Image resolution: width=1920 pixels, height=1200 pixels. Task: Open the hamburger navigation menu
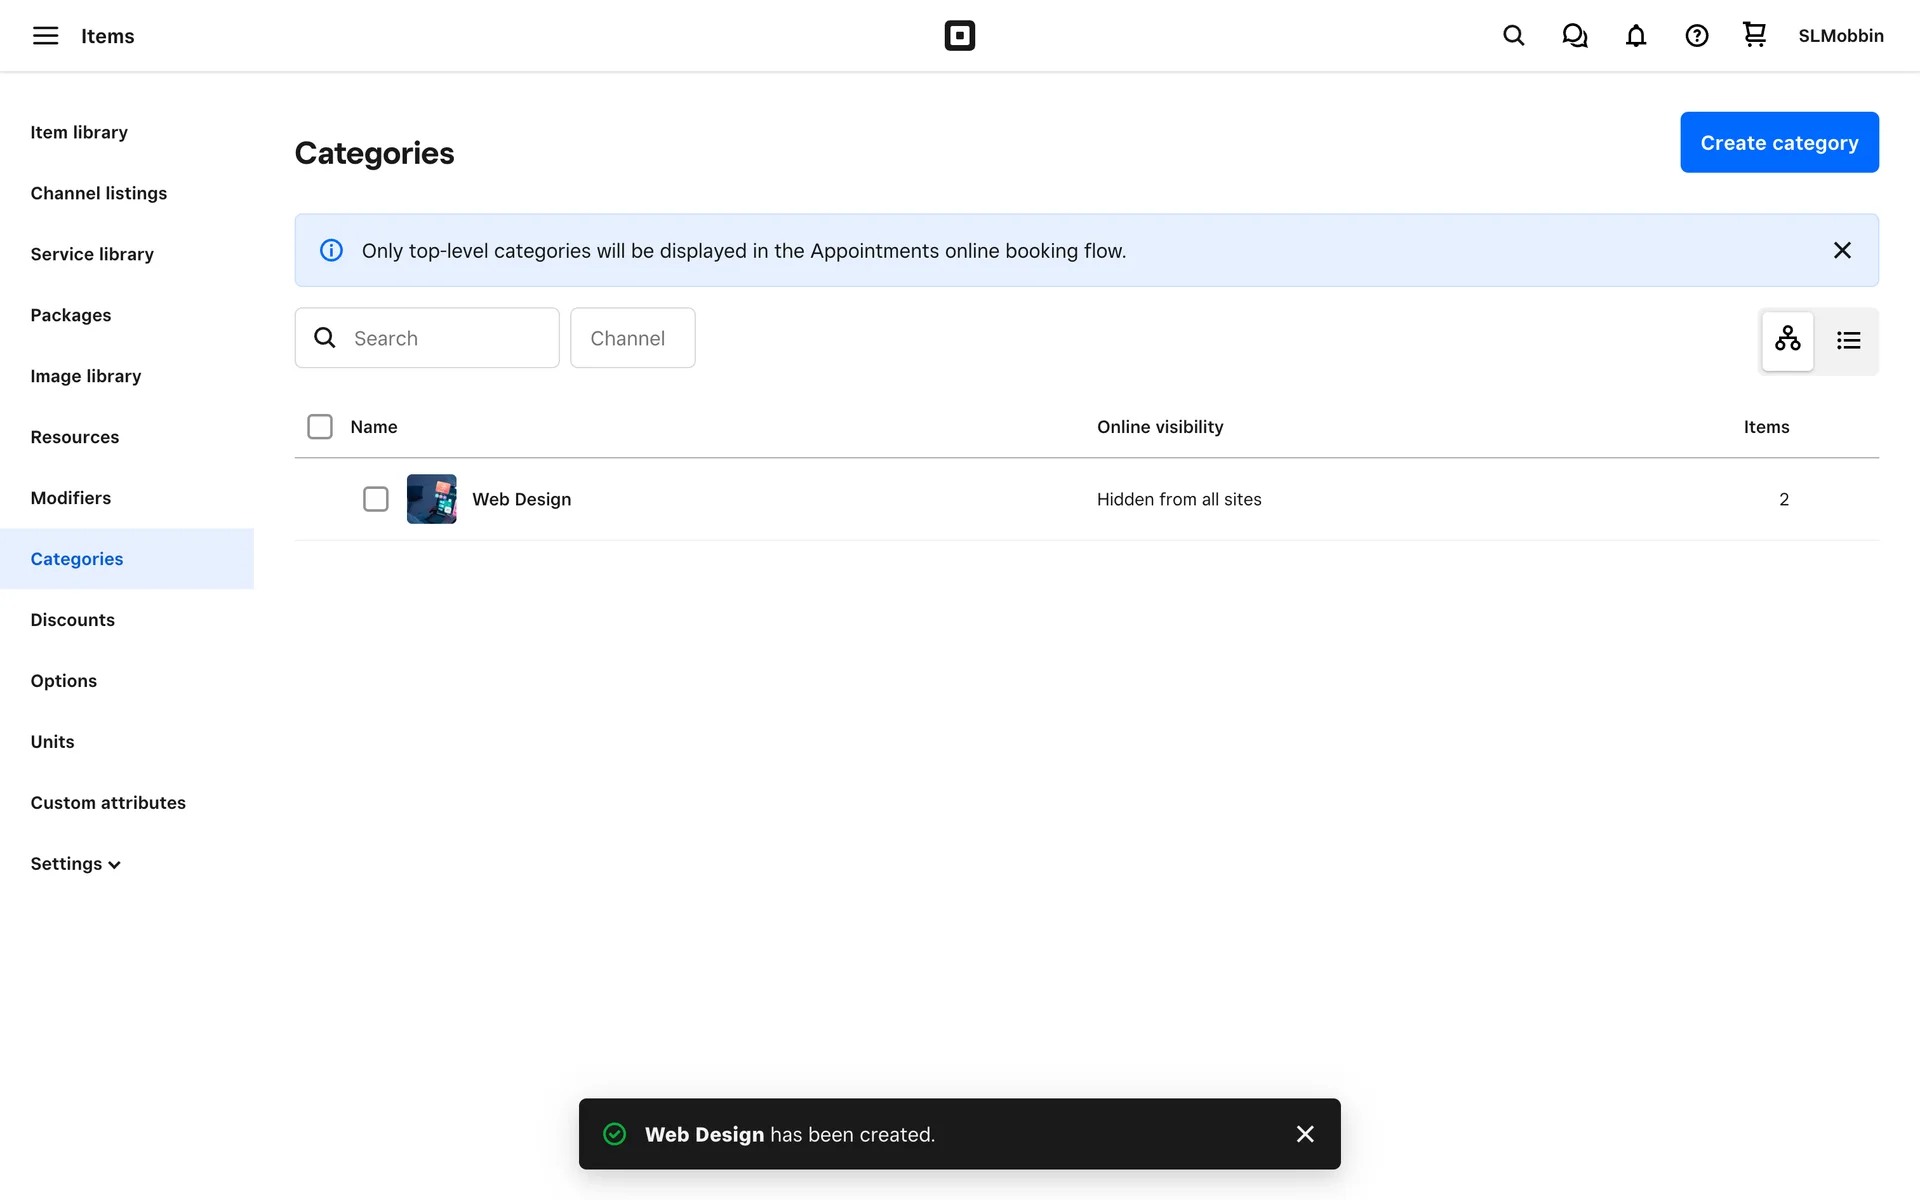[45, 36]
